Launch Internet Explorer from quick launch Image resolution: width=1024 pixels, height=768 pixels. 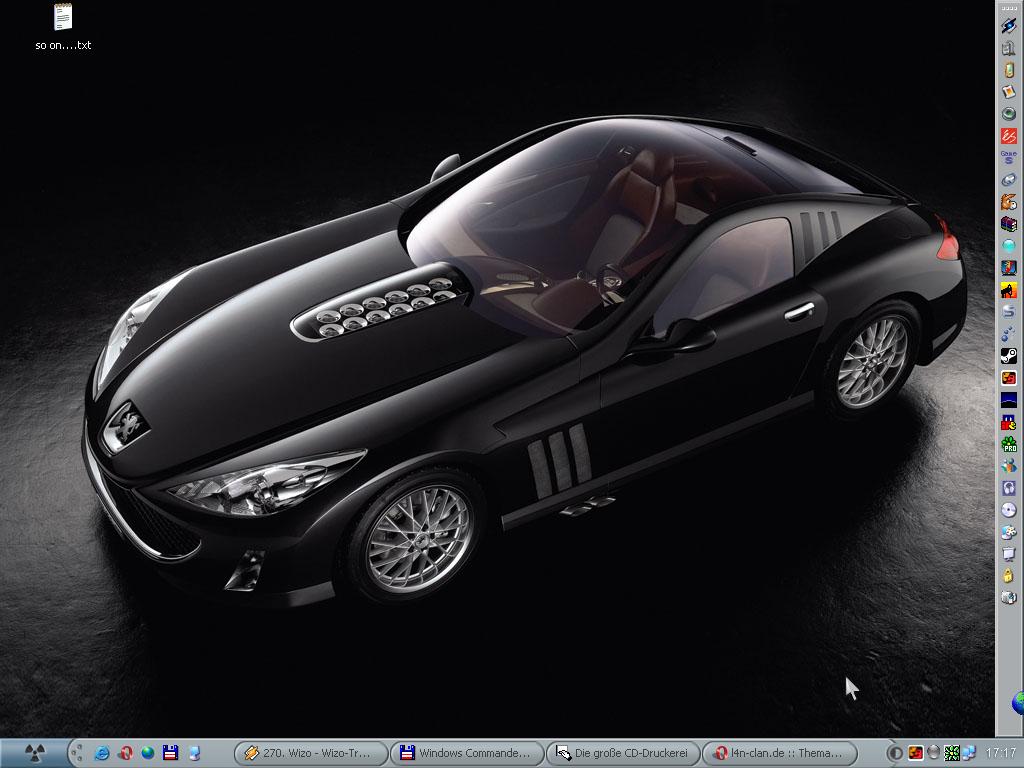[x=103, y=752]
